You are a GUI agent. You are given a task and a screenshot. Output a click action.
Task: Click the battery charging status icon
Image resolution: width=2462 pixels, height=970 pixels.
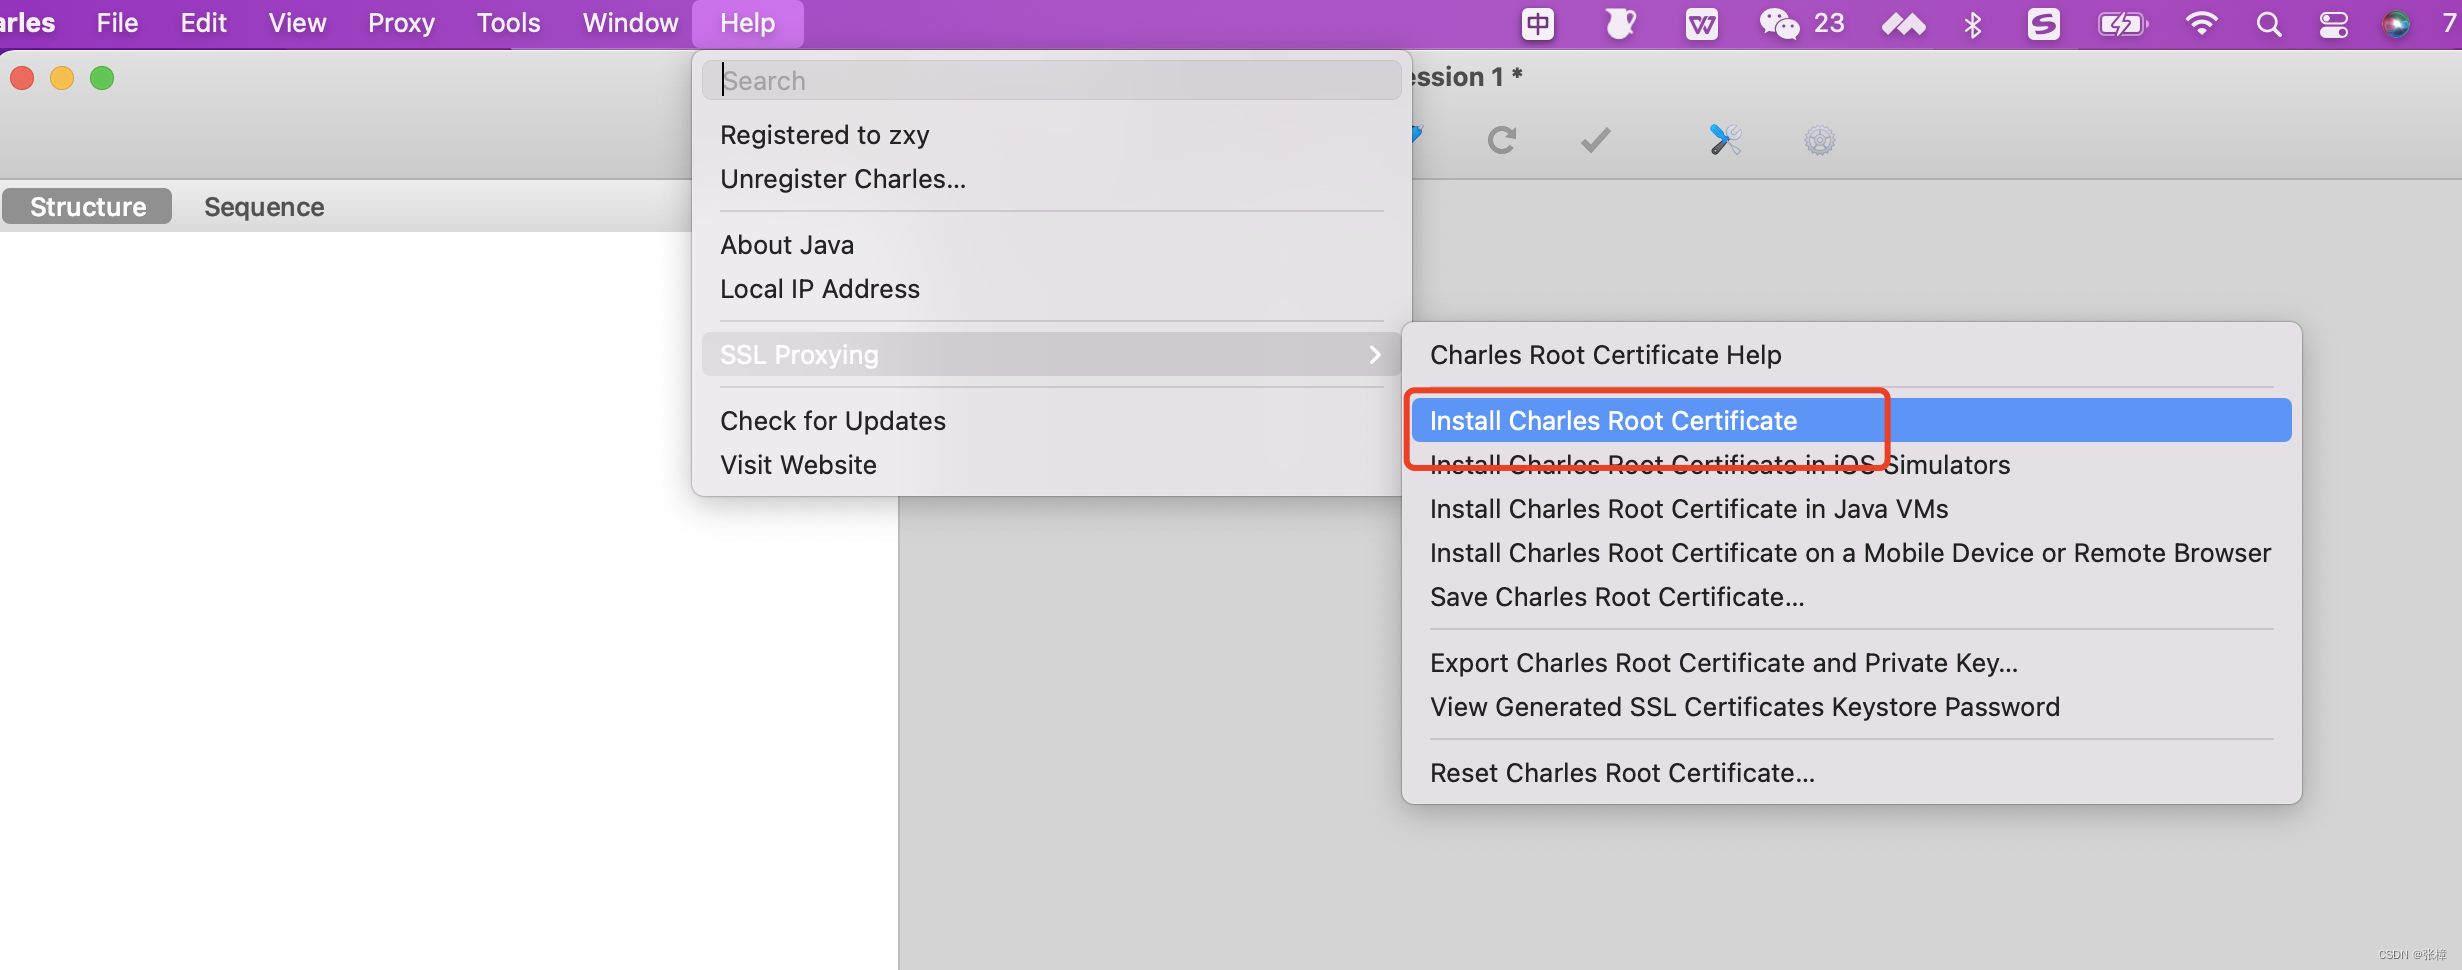[2123, 23]
